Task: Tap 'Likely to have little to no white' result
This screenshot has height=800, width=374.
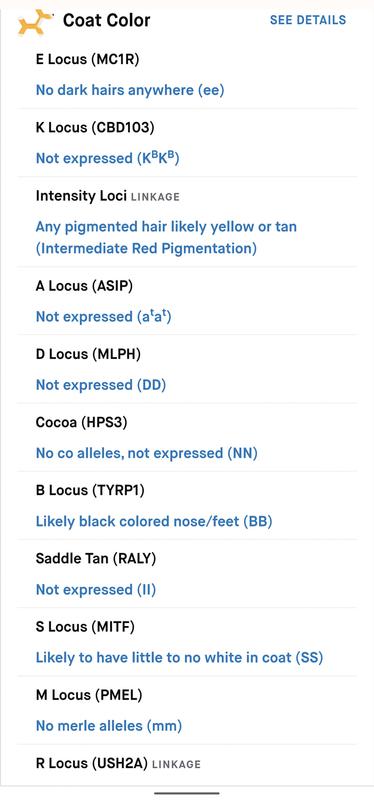Action: click(180, 658)
